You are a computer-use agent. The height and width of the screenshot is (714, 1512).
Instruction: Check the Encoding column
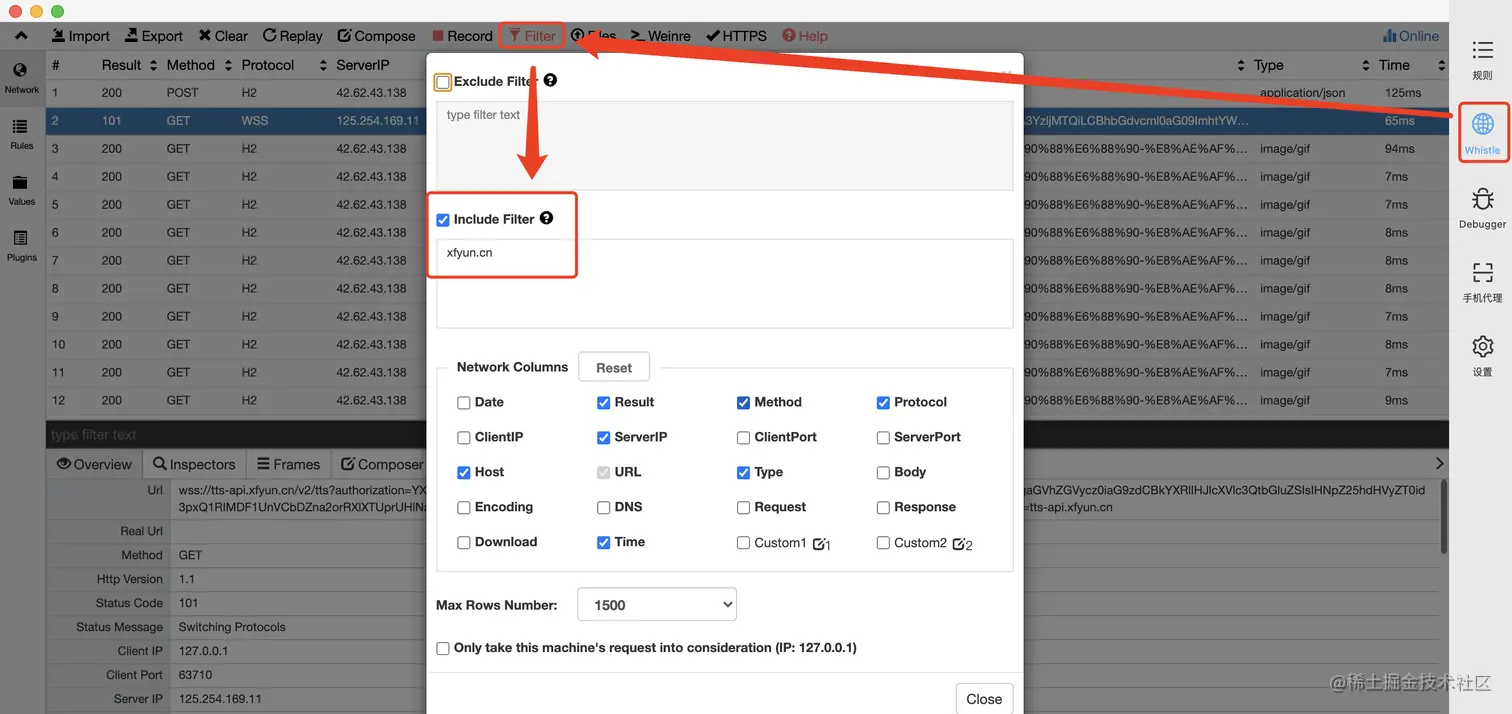(464, 508)
